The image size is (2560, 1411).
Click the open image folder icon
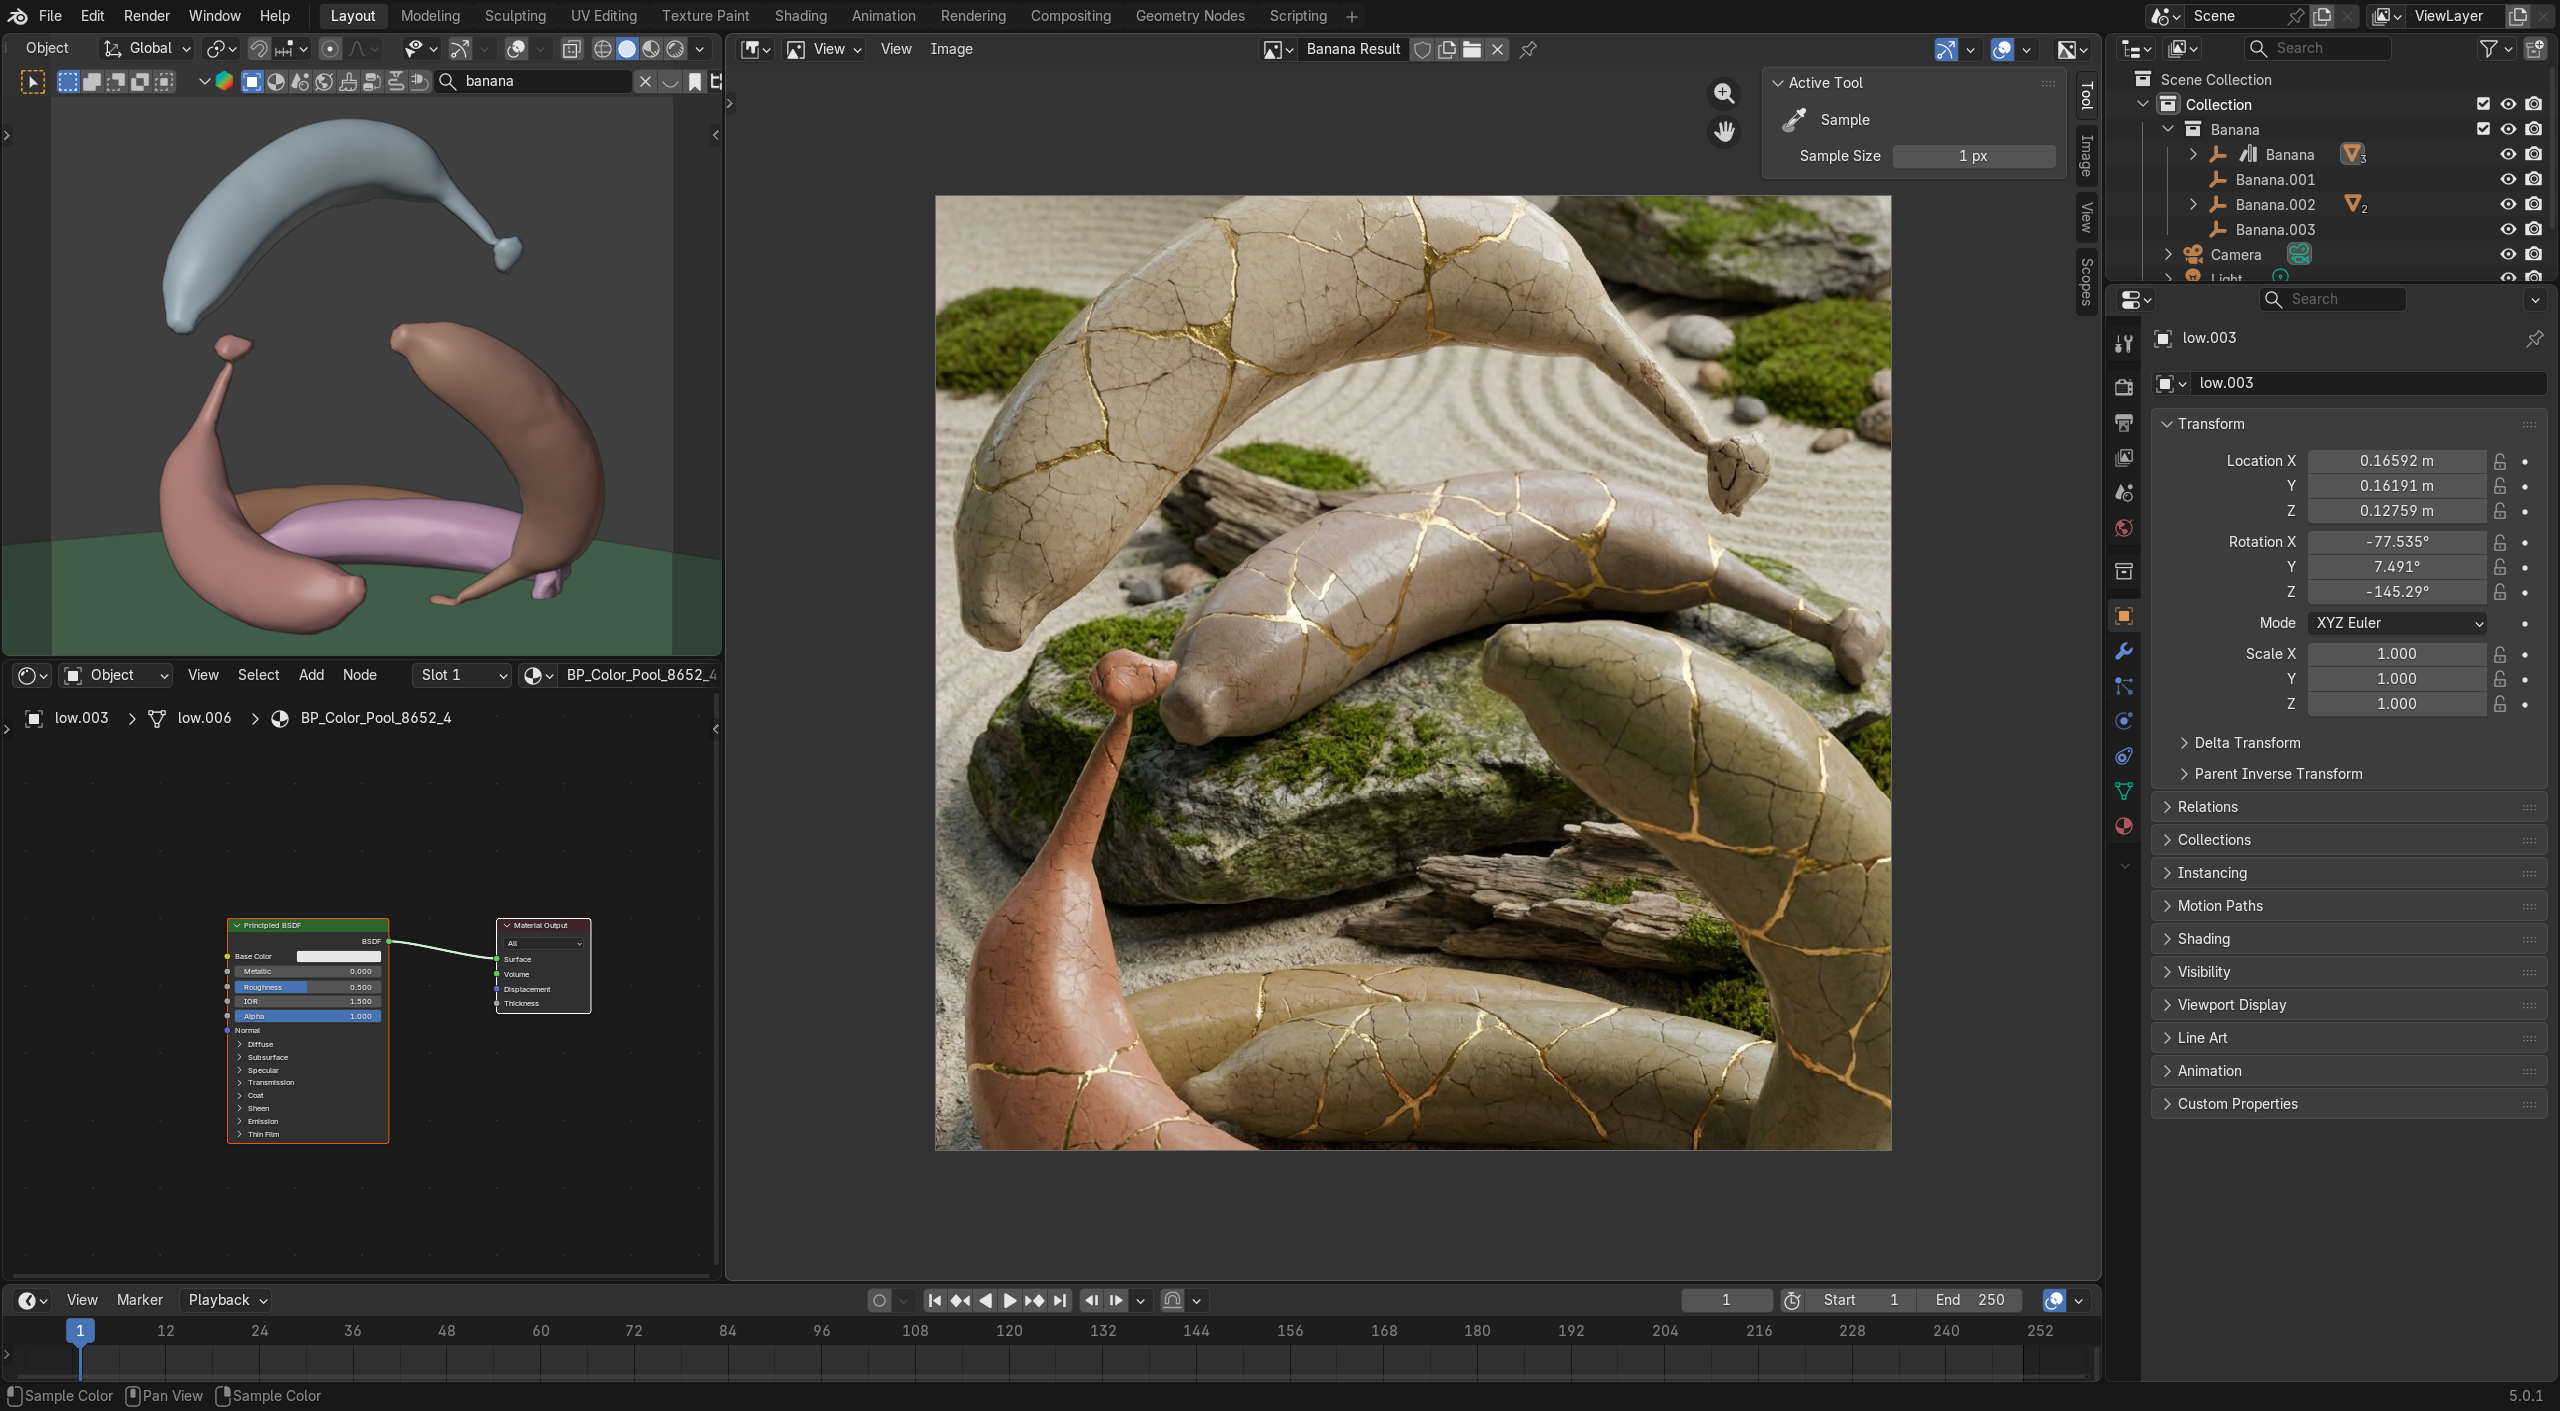point(1472,49)
